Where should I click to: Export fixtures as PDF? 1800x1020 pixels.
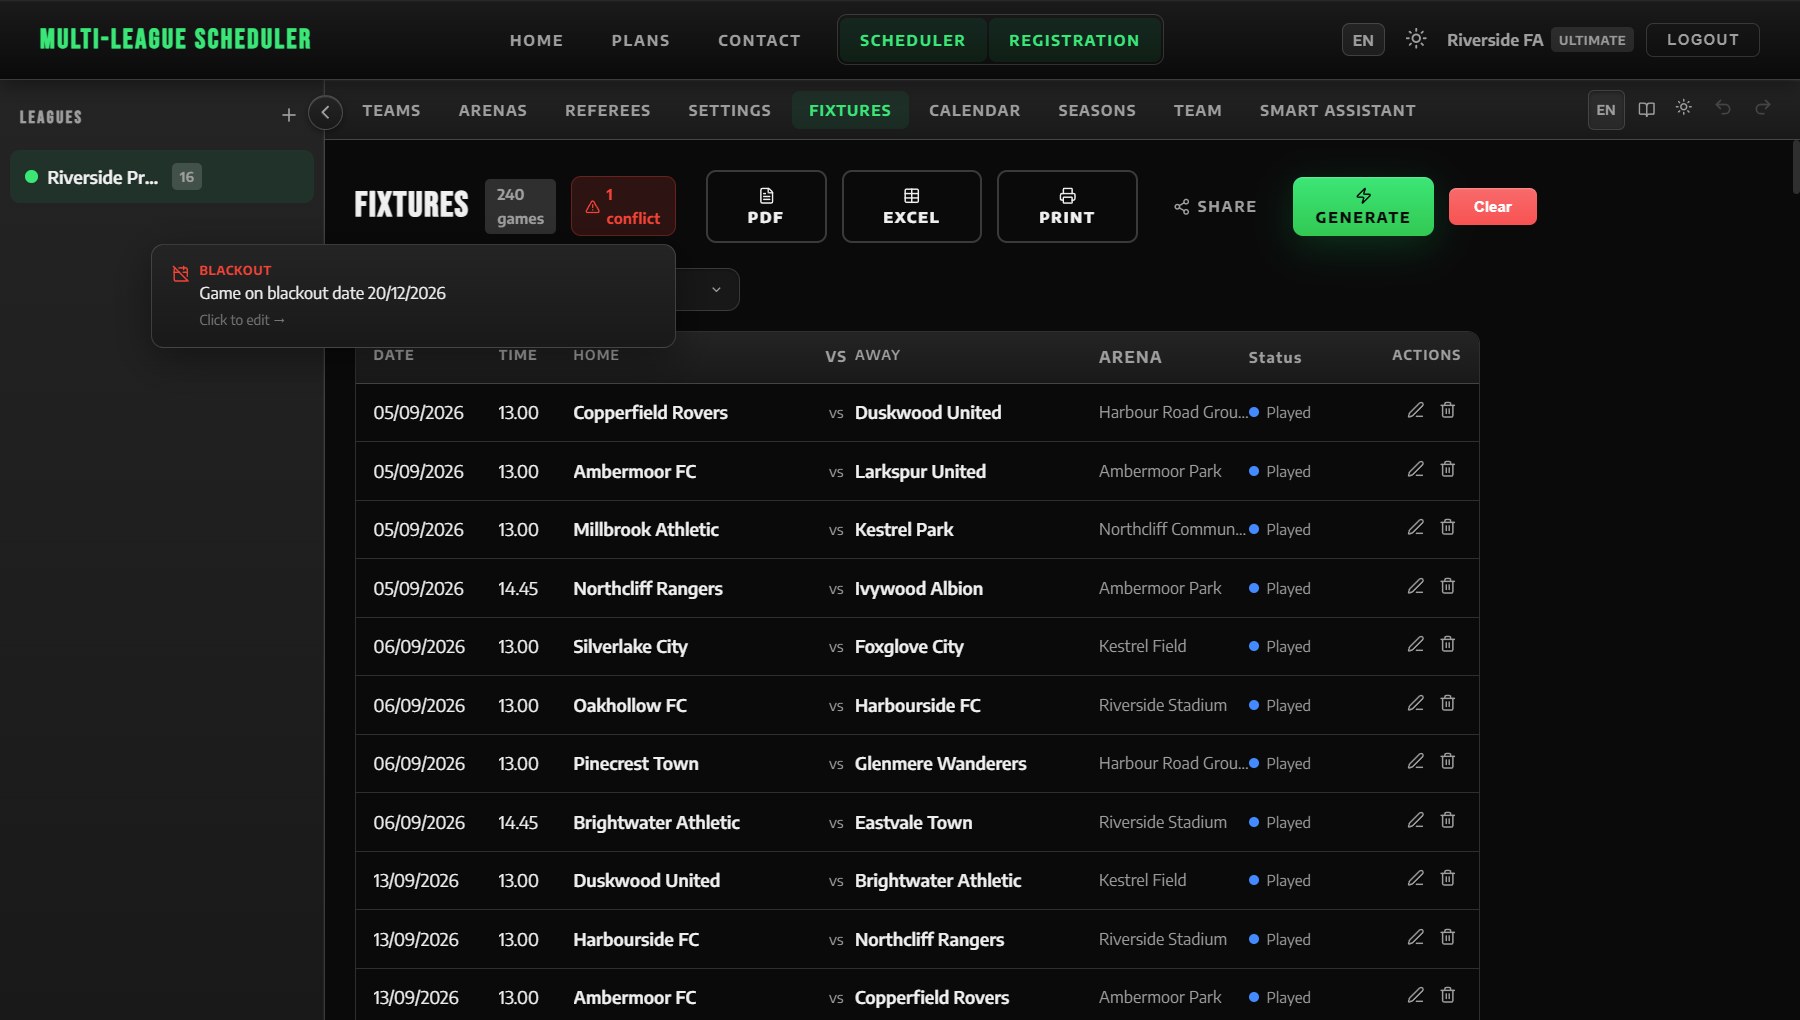click(x=766, y=206)
